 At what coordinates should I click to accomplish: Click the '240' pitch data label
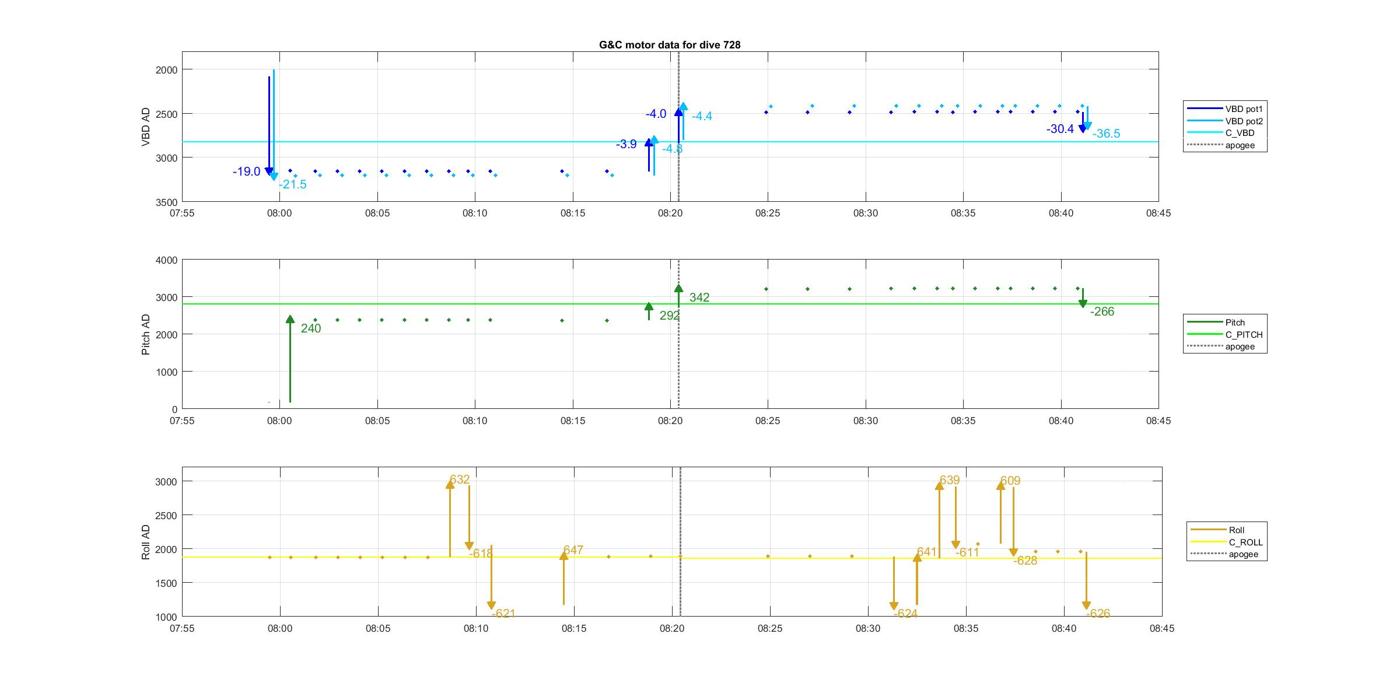click(311, 328)
